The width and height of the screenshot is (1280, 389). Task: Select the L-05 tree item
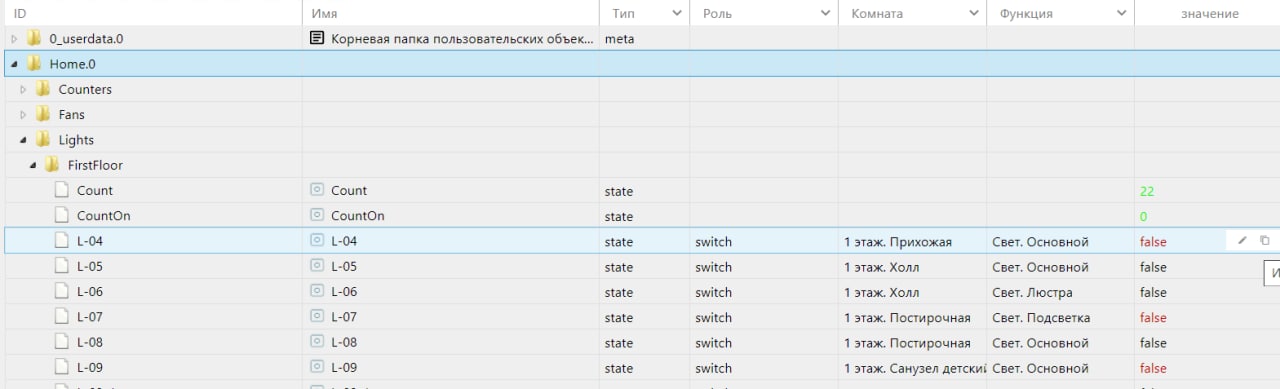(90, 267)
